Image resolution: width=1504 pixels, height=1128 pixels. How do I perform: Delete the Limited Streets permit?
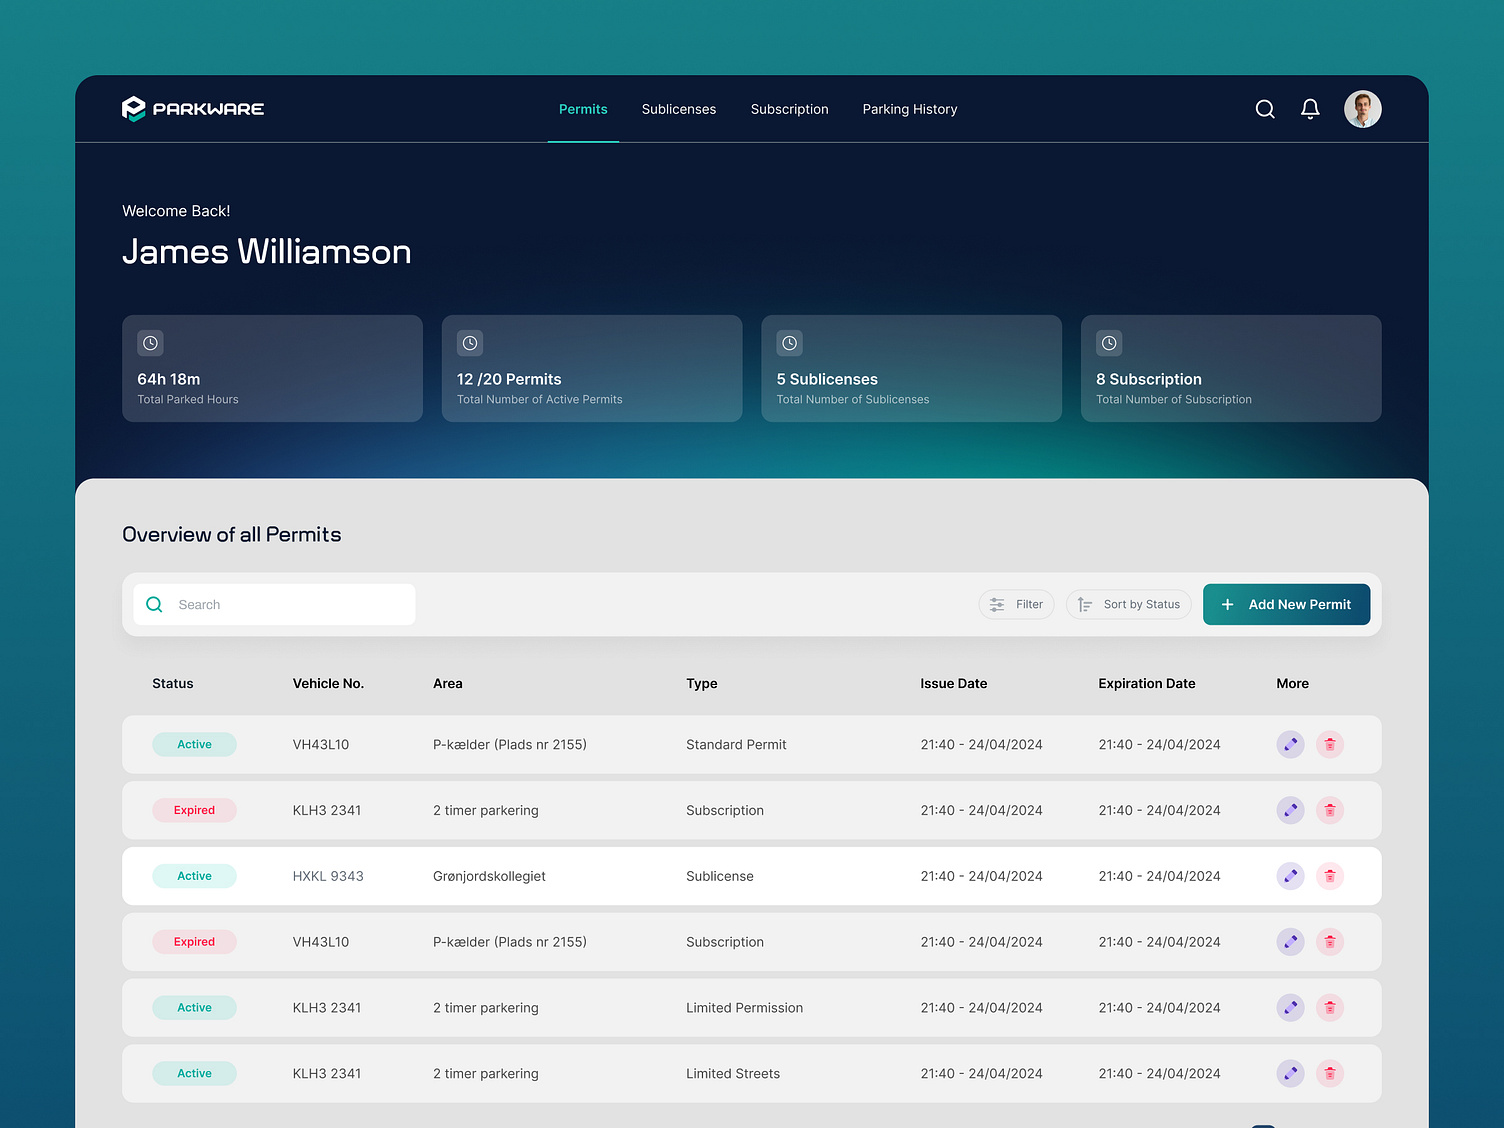(x=1329, y=1073)
